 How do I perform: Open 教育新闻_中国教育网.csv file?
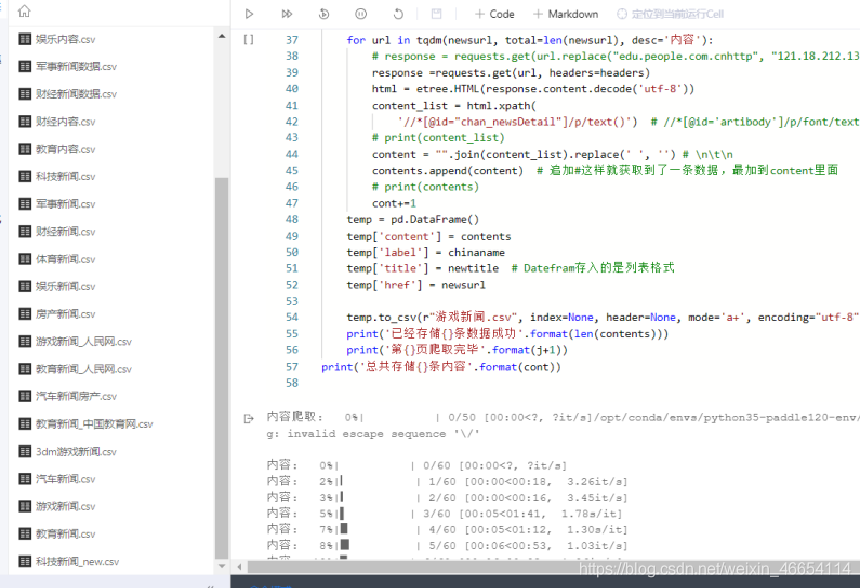pyautogui.click(x=94, y=424)
